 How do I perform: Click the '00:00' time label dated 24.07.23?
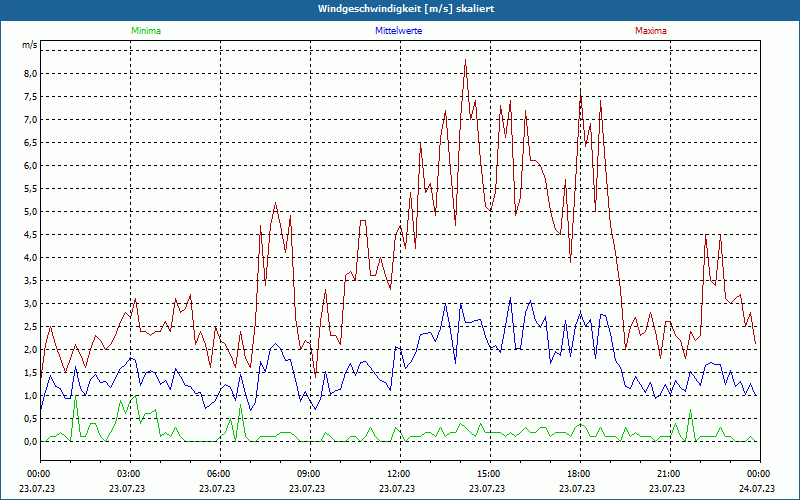(757, 474)
